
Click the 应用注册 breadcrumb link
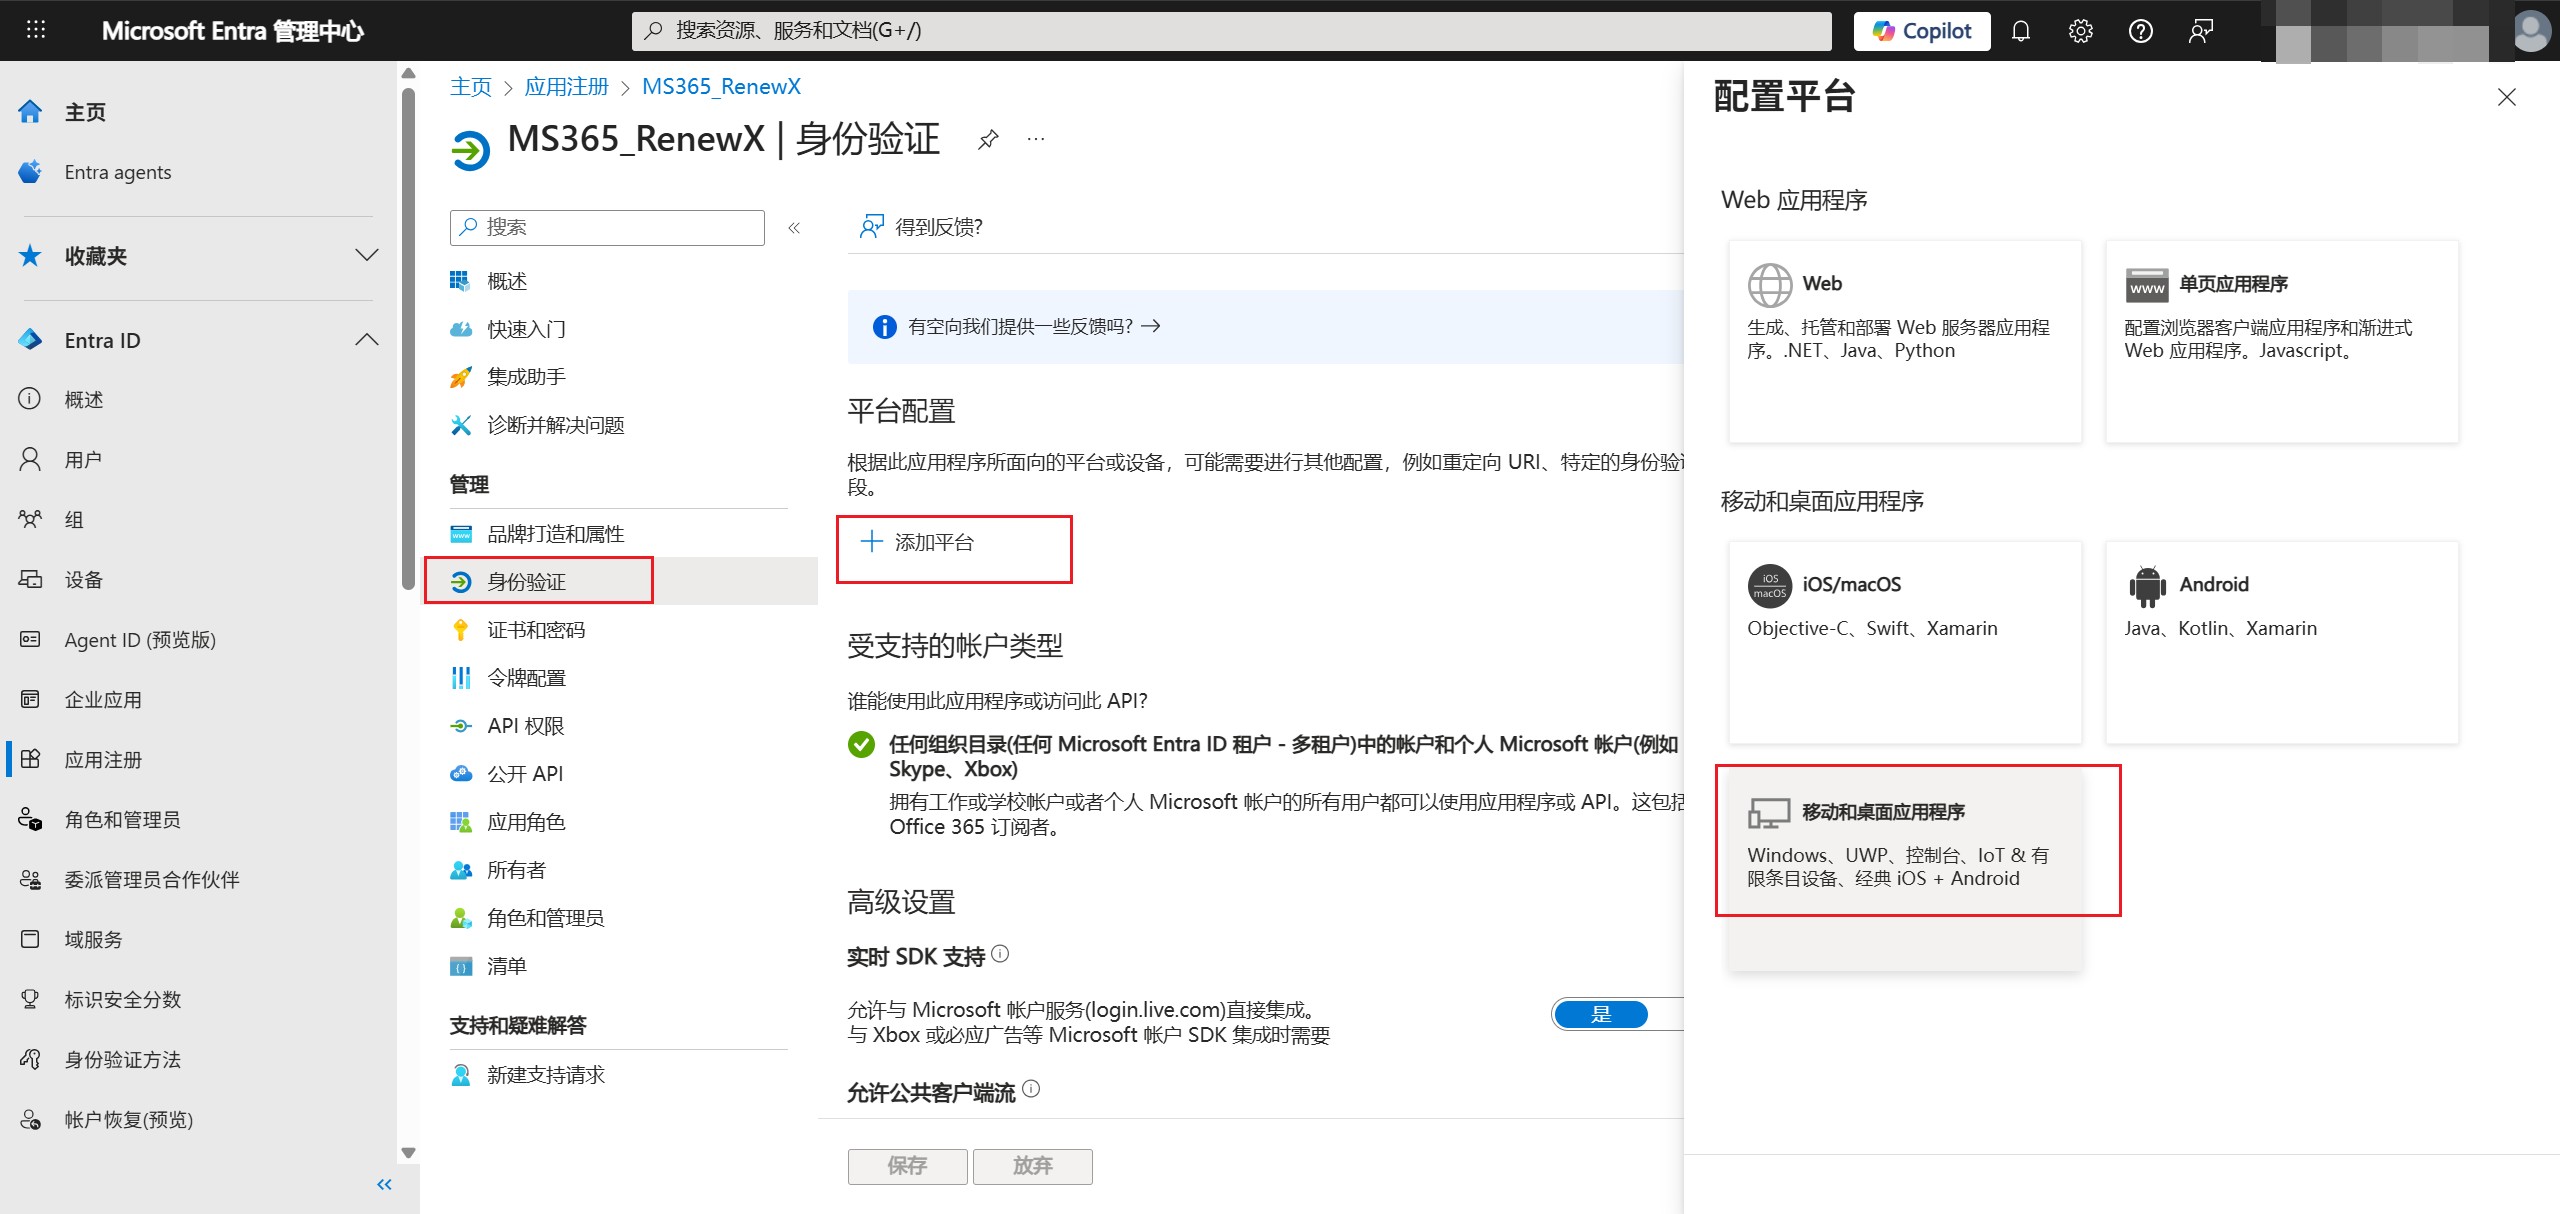point(567,87)
